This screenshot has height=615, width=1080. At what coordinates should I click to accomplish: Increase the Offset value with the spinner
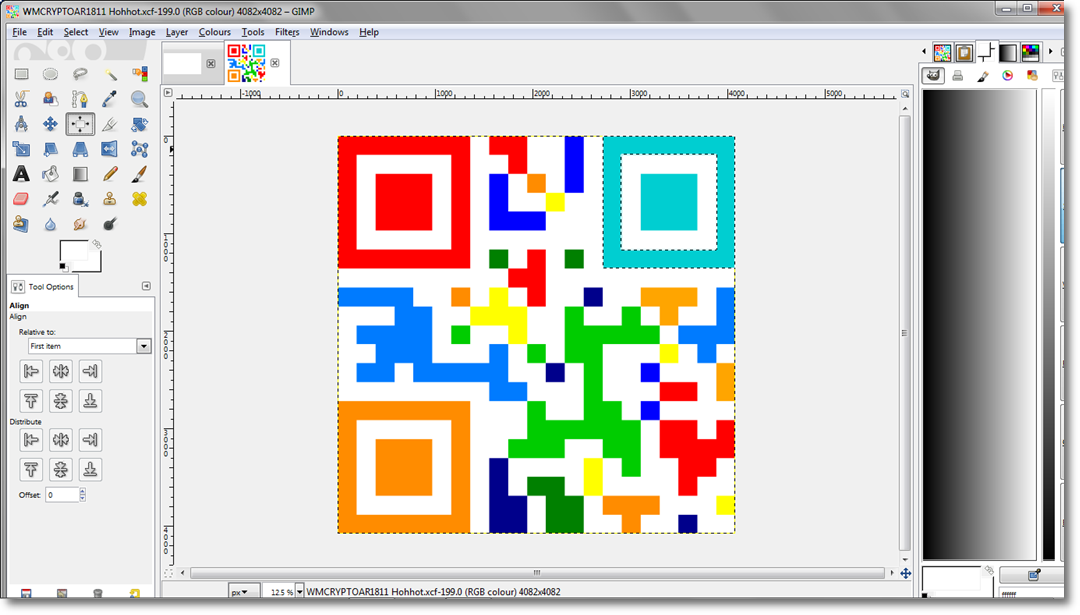point(83,492)
